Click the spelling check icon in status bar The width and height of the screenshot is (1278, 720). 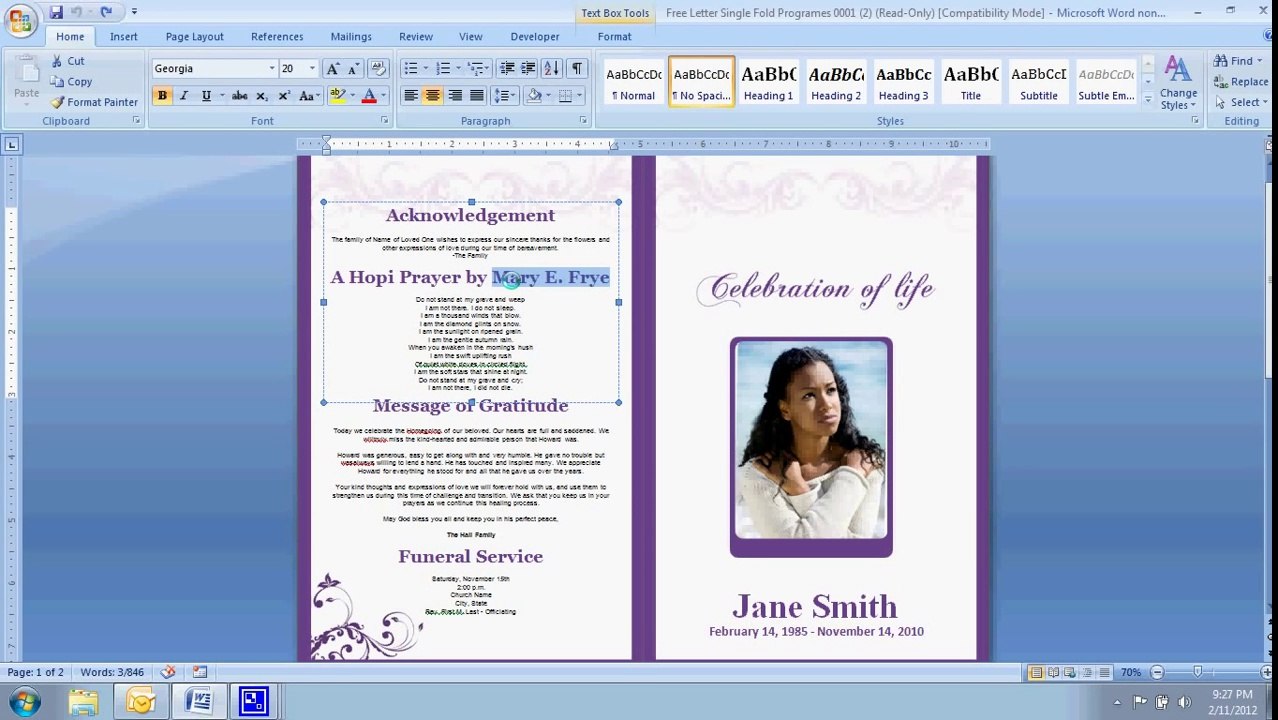pyautogui.click(x=168, y=672)
